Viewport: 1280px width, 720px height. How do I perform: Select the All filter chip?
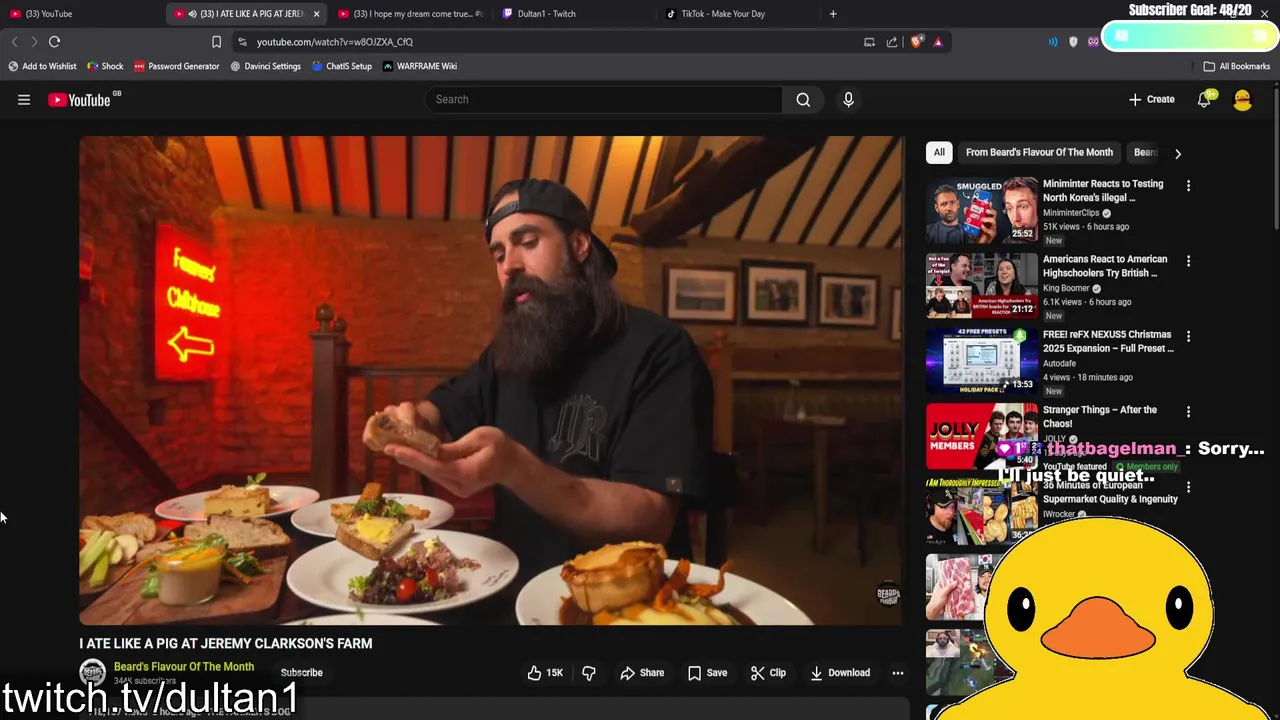click(939, 152)
